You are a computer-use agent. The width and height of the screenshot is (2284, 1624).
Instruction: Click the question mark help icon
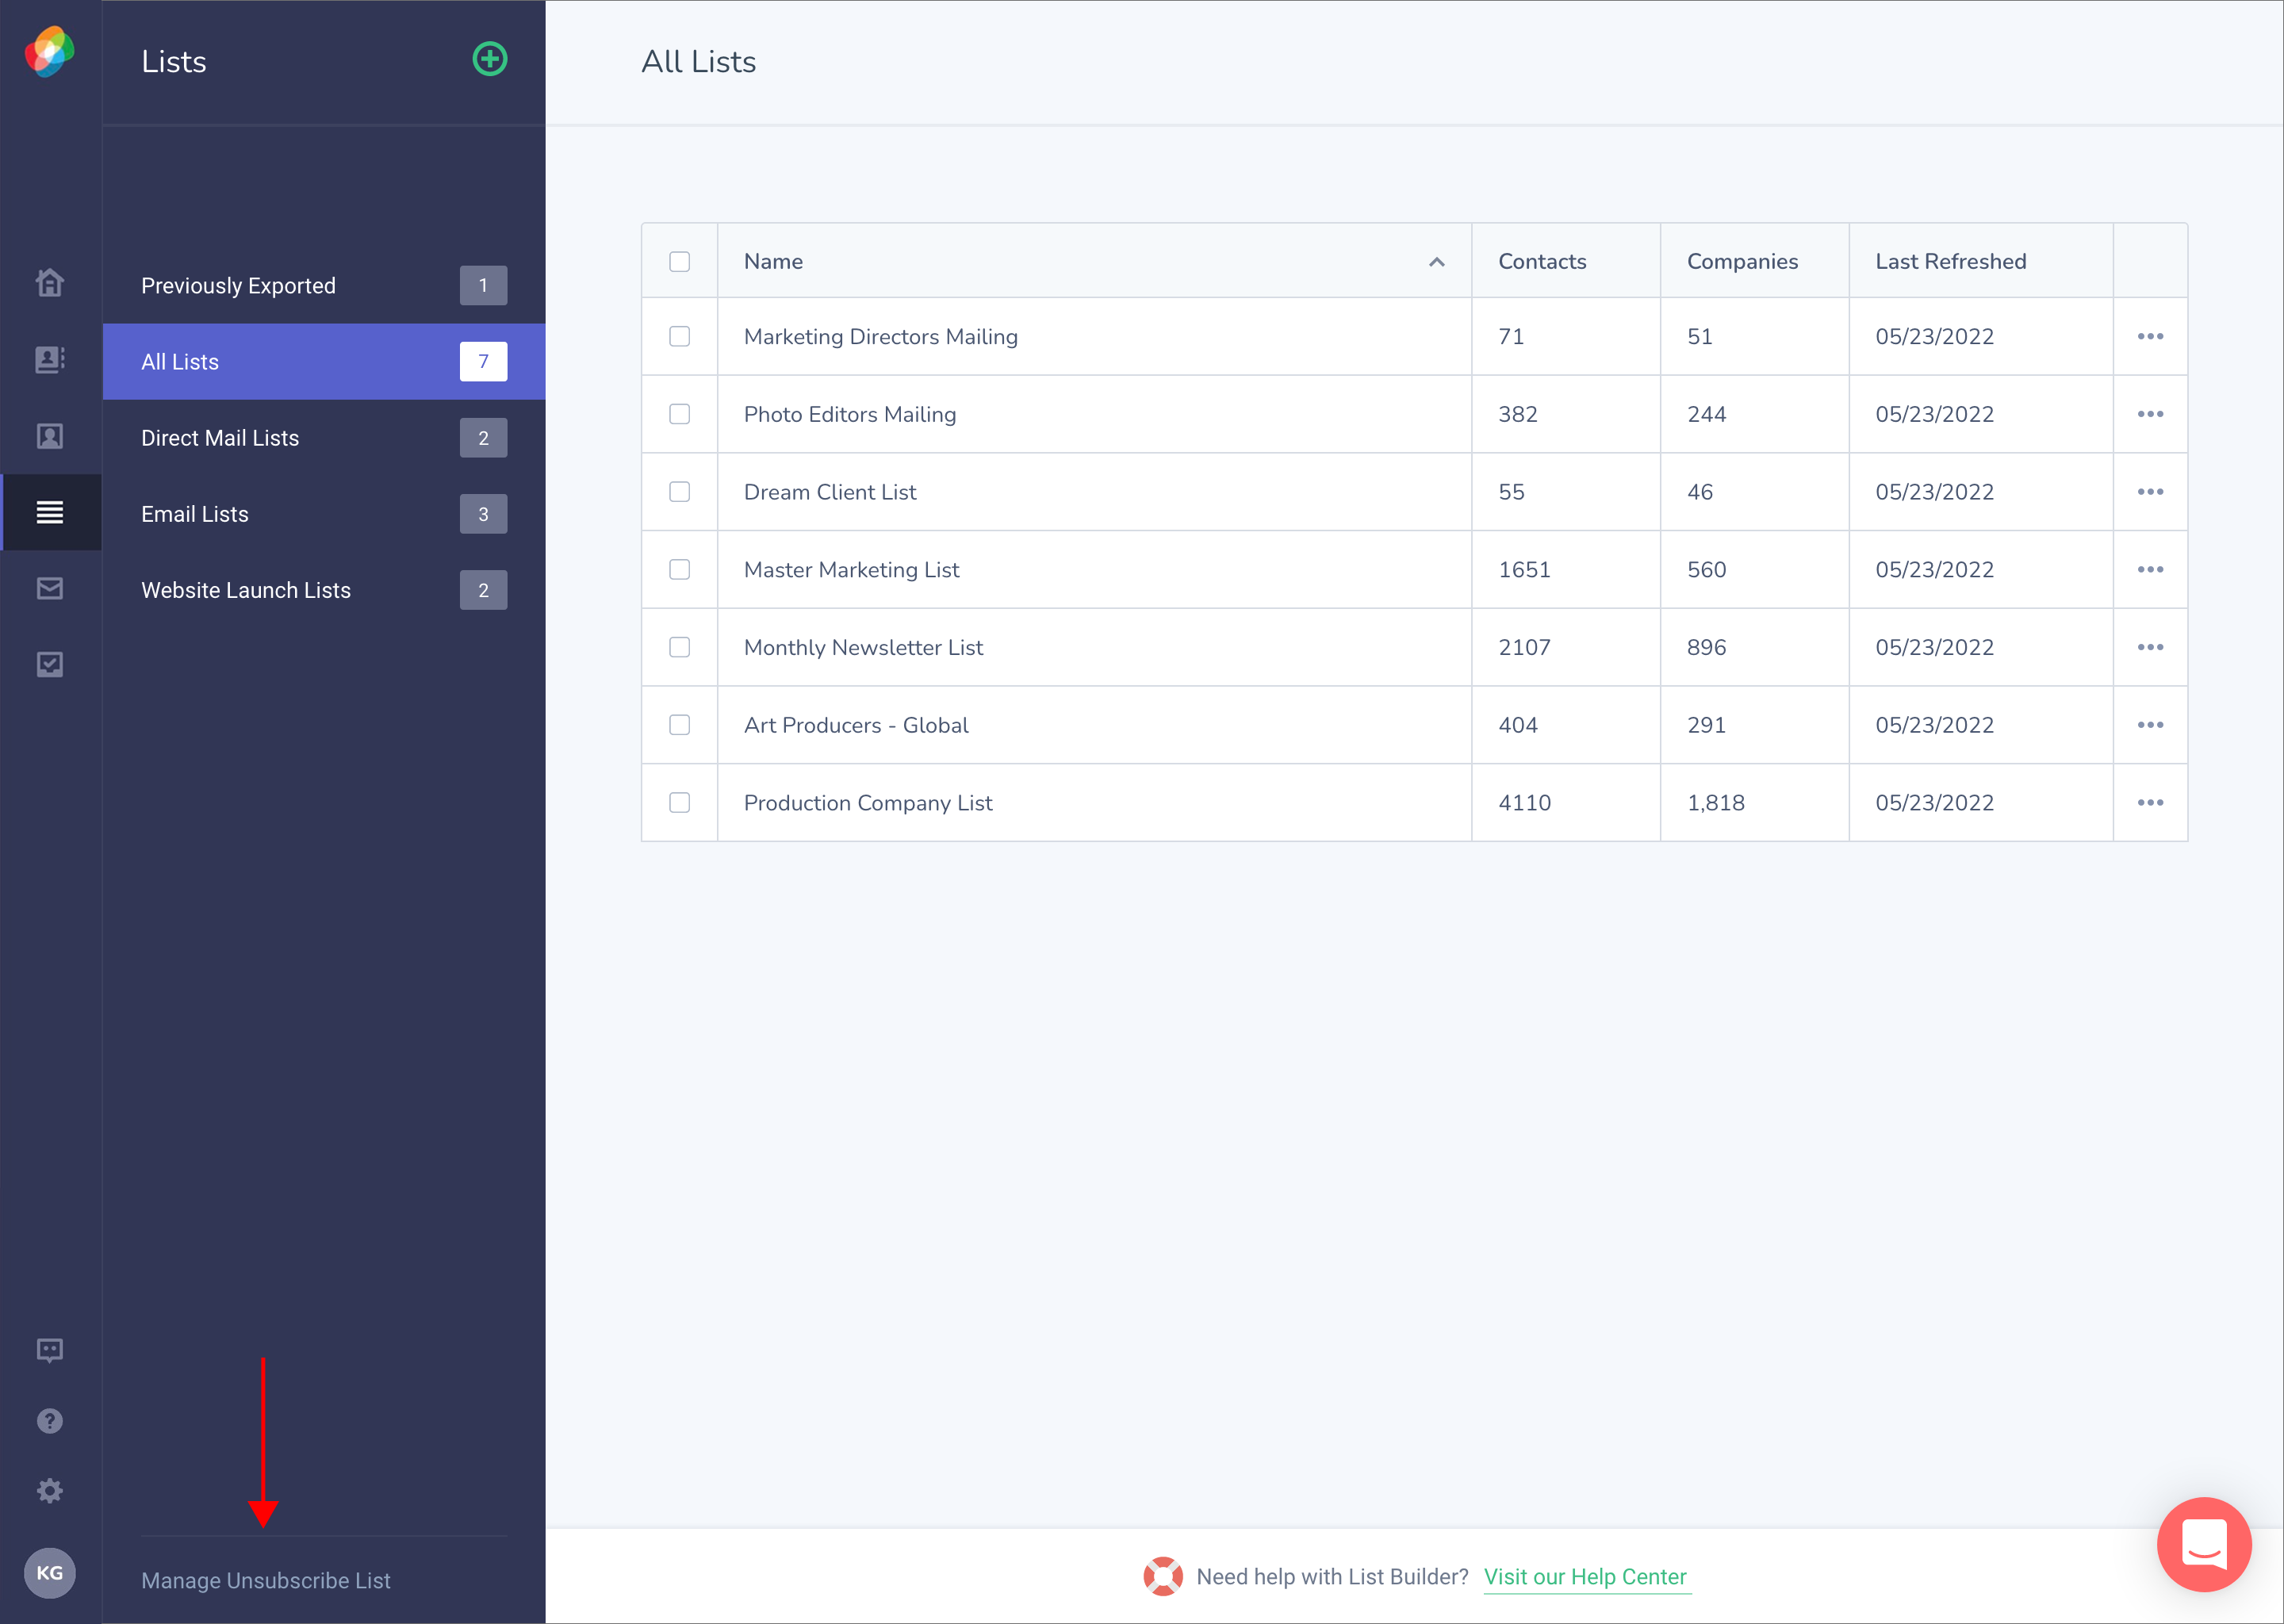pos(50,1421)
